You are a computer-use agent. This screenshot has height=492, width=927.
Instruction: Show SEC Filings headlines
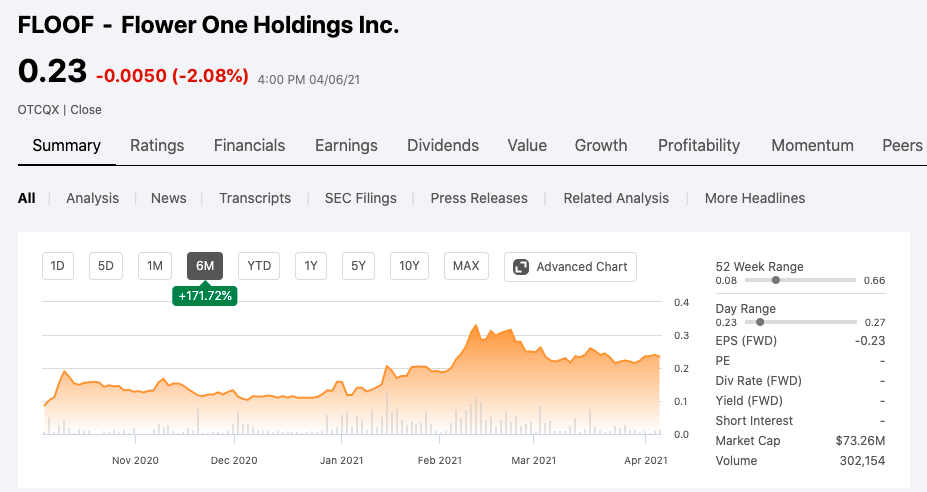point(360,198)
